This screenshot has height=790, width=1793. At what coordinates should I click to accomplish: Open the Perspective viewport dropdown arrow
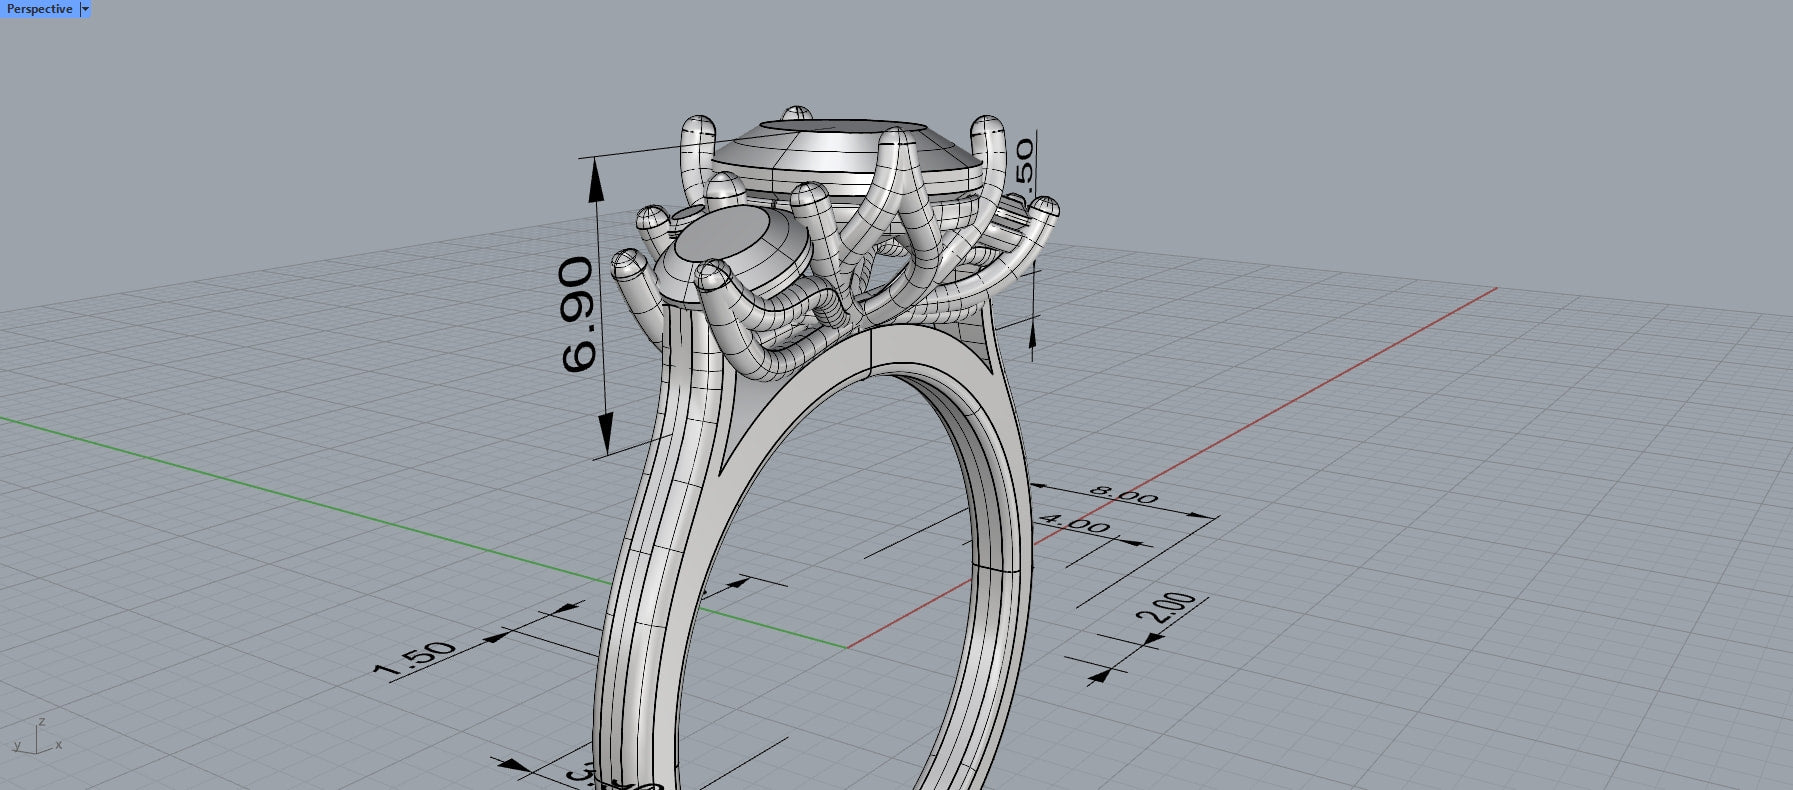(x=85, y=9)
